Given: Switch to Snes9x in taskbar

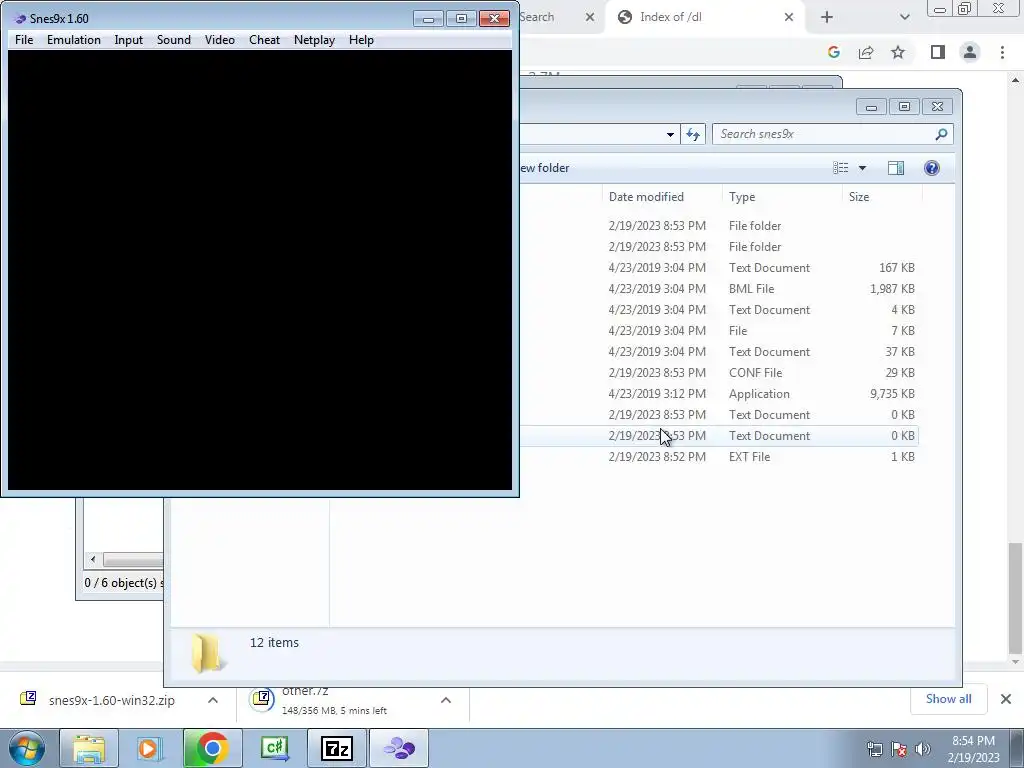Looking at the screenshot, I should (x=399, y=748).
